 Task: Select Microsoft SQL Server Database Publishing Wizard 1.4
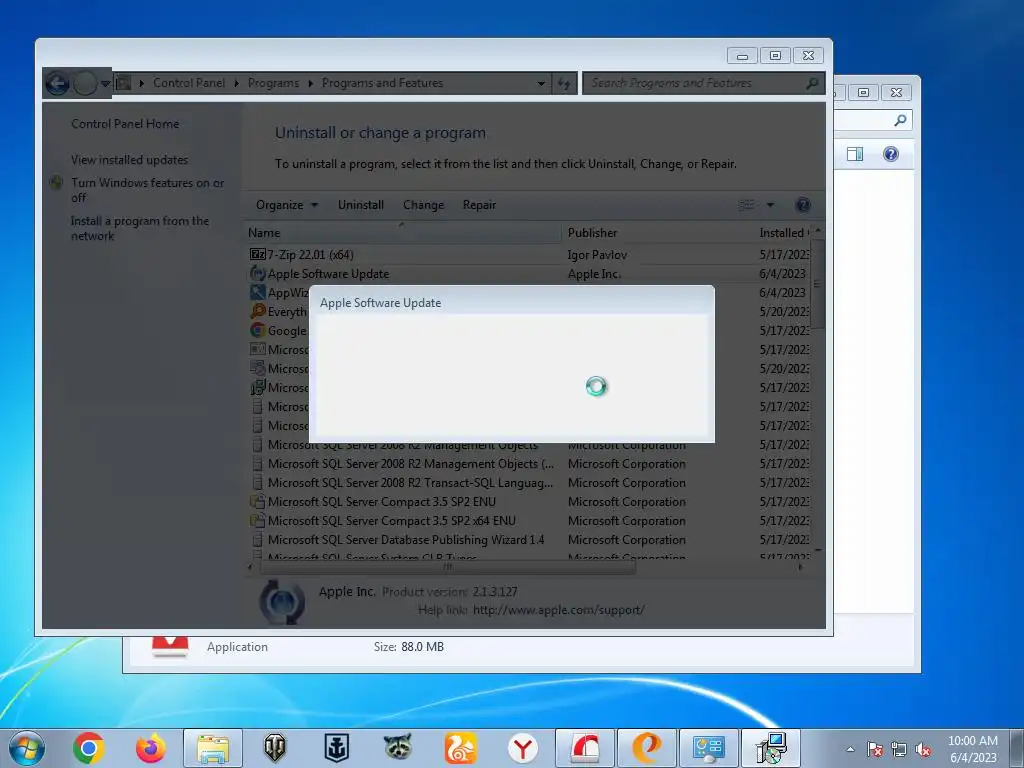tap(528, 539)
